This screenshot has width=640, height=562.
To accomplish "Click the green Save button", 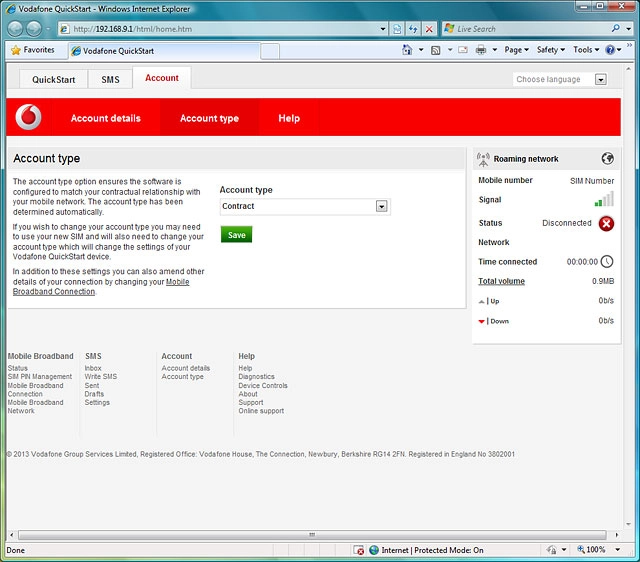I will click(x=236, y=235).
